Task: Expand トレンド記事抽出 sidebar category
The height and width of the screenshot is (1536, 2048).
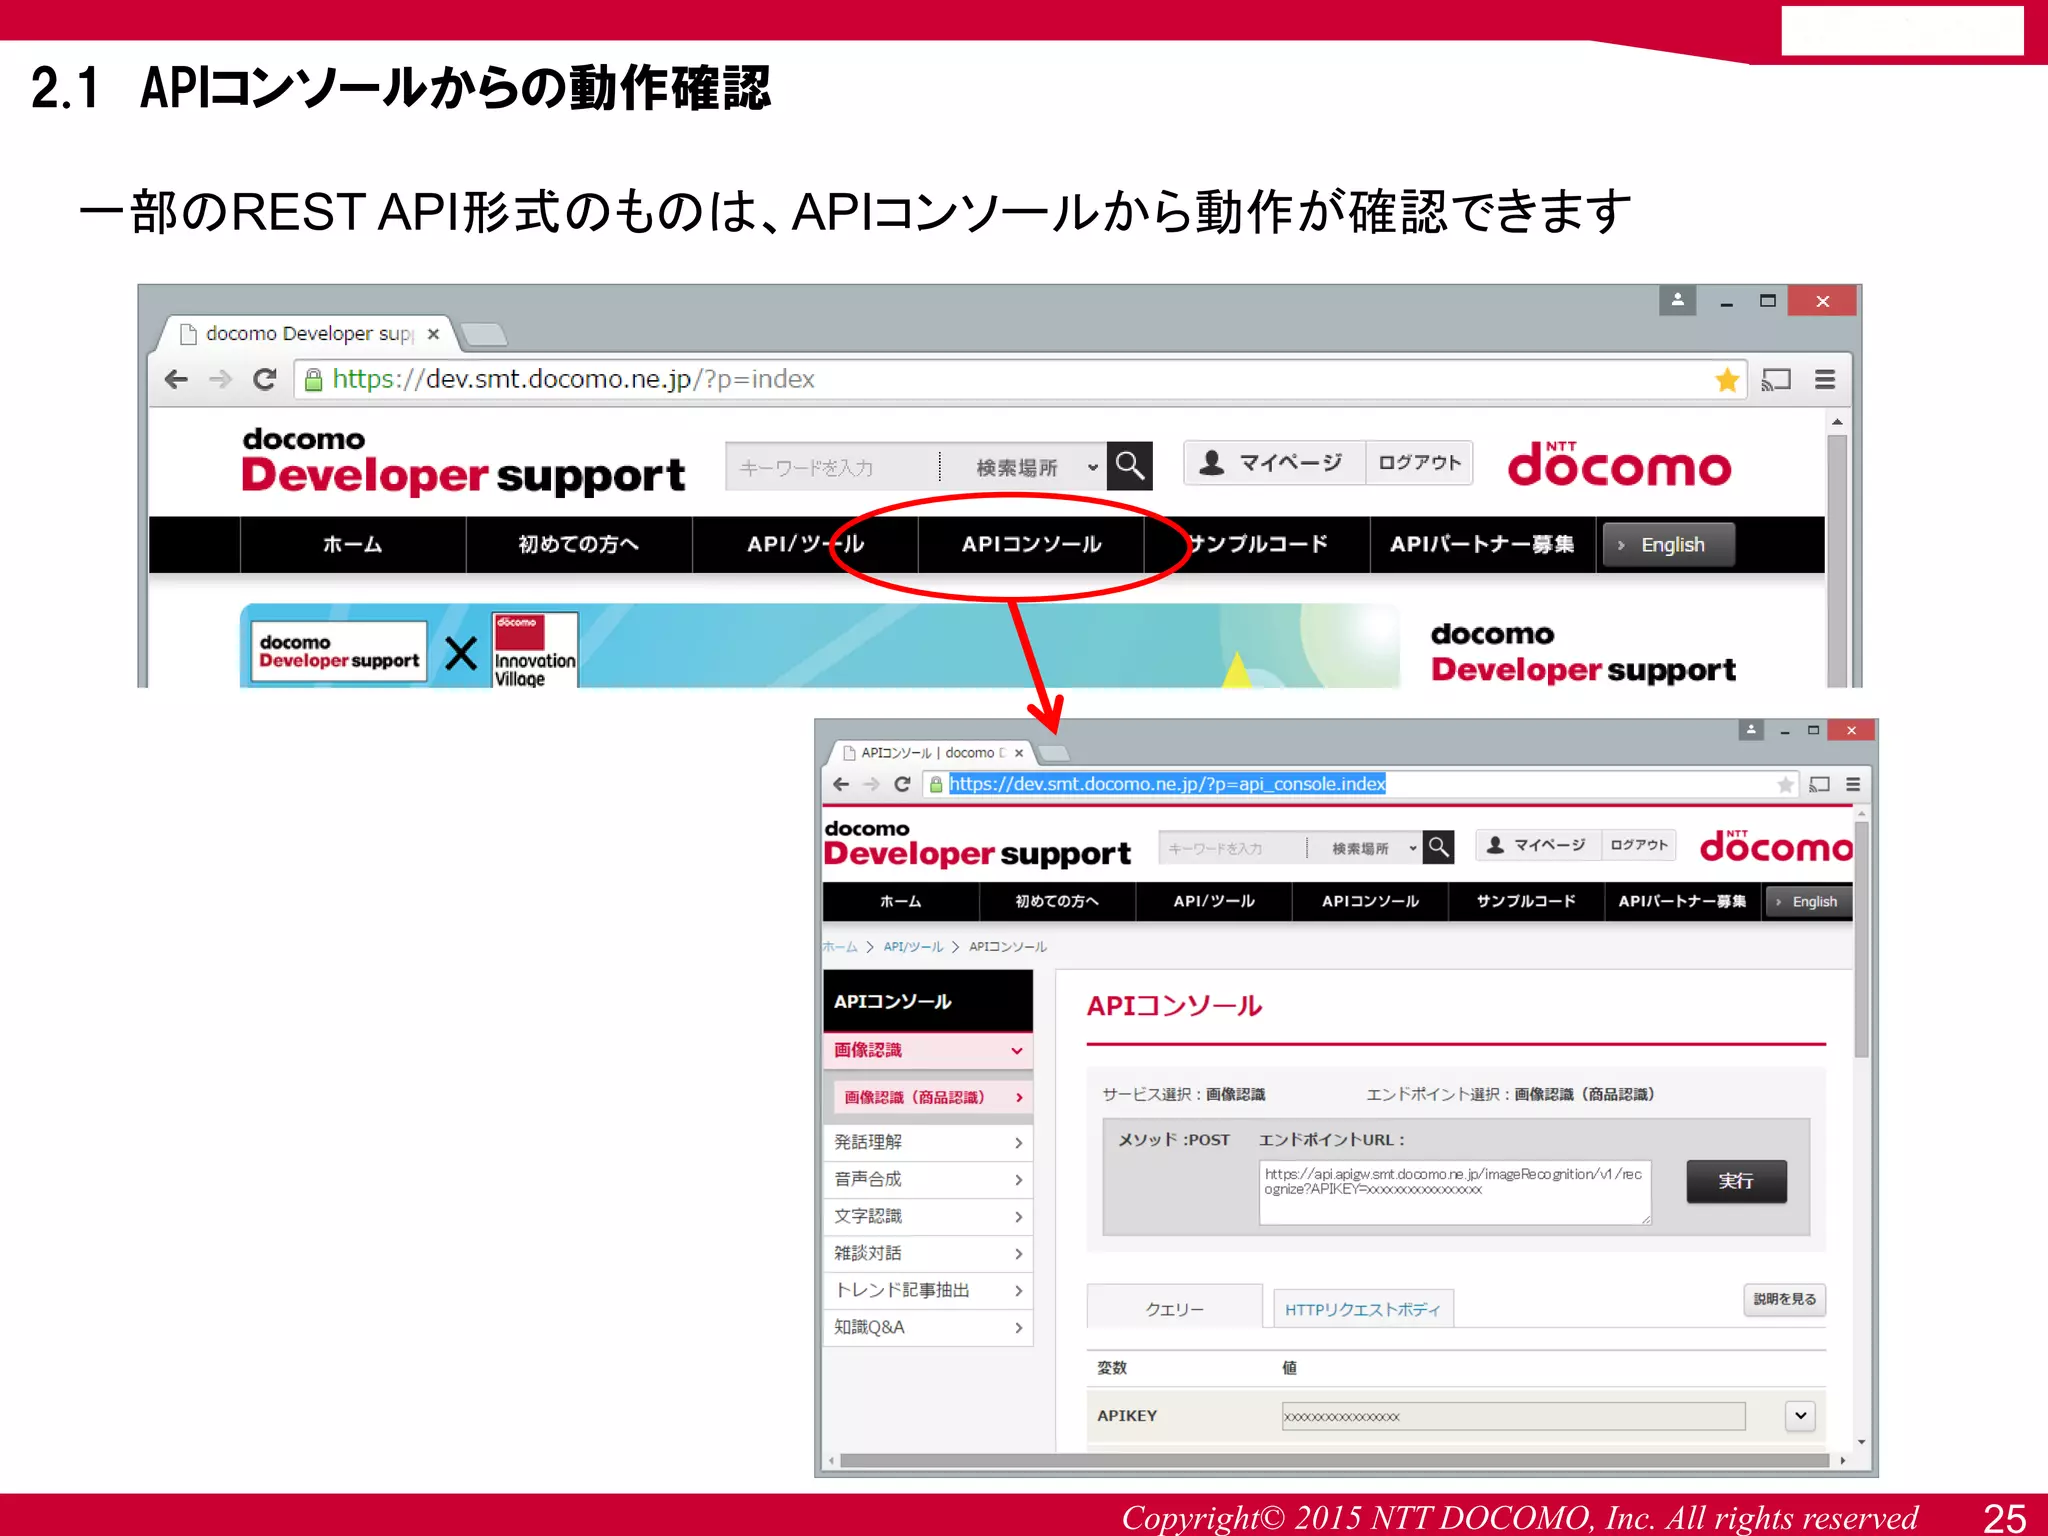Action: [x=928, y=1290]
